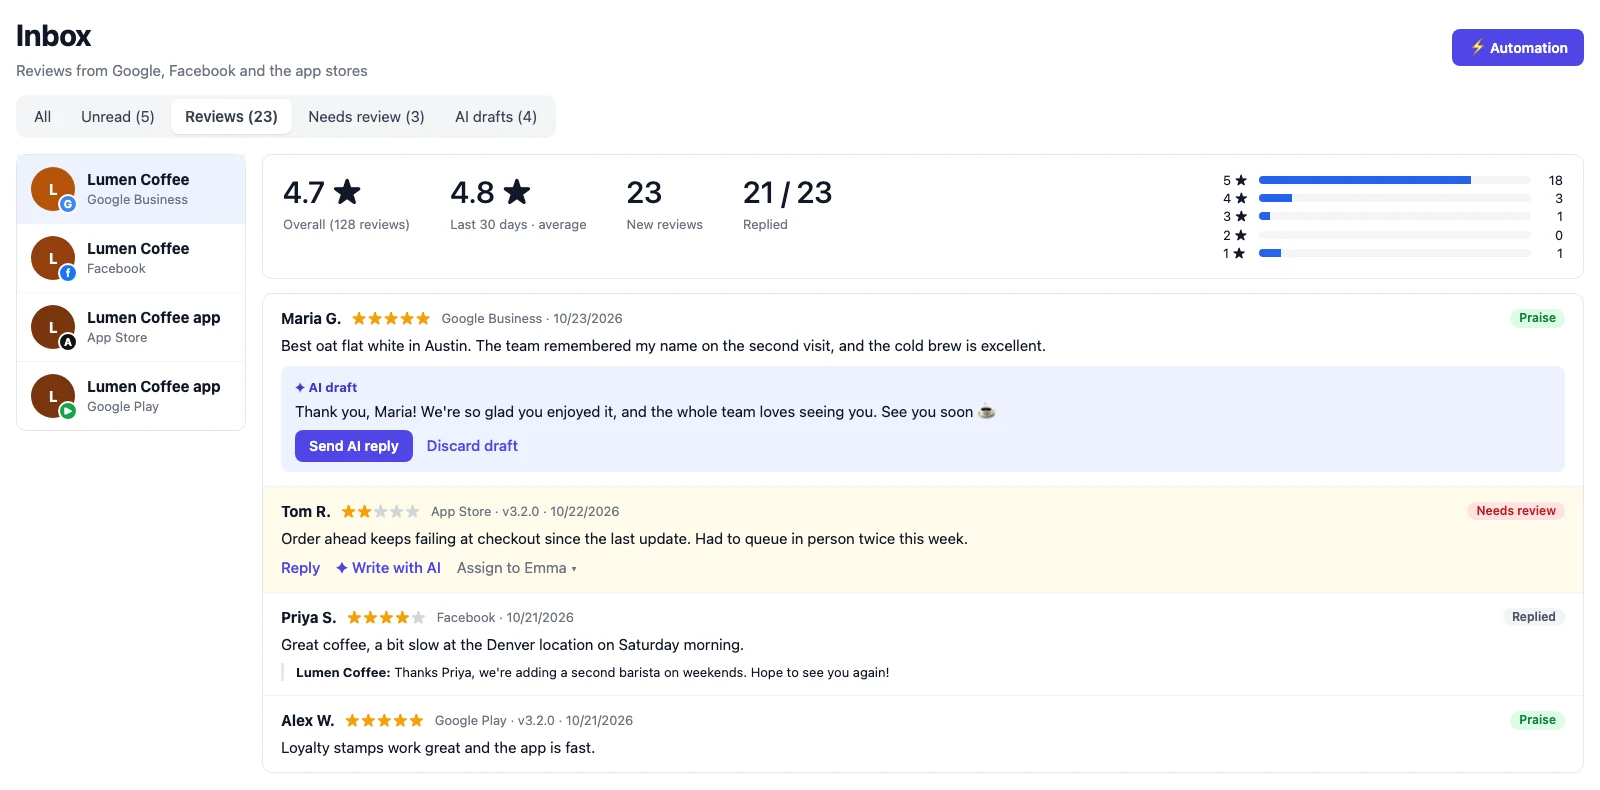The width and height of the screenshot is (1600, 790).
Task: Click reviewer name "Priya S."
Action: 308,618
